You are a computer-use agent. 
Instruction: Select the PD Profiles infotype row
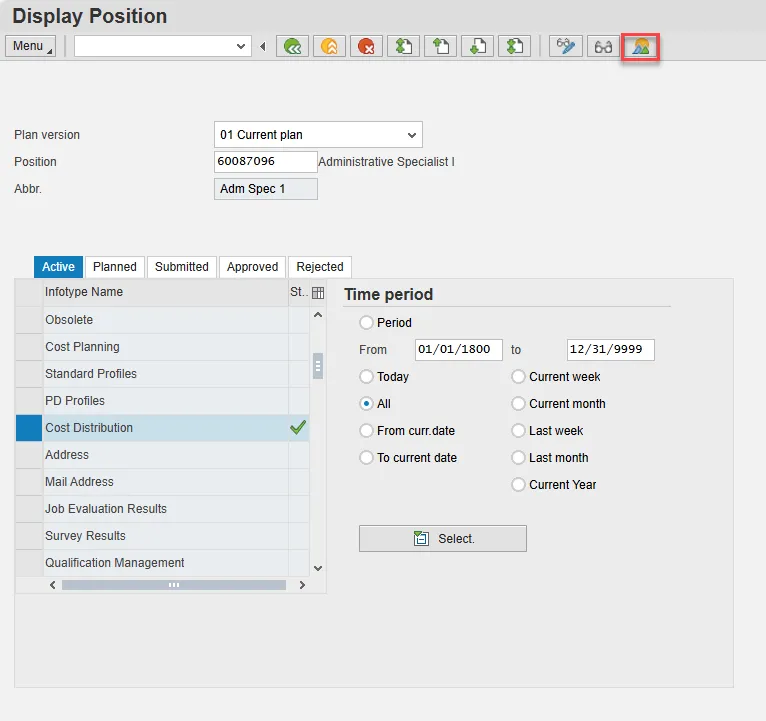pos(165,401)
